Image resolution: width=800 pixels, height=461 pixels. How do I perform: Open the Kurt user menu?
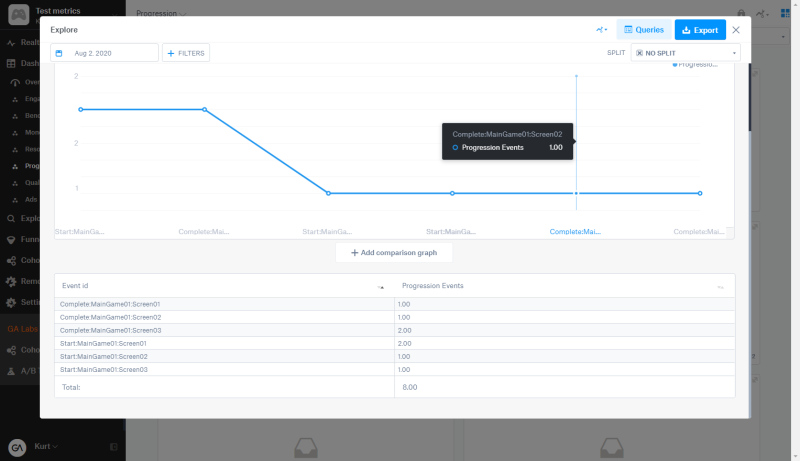[46, 446]
